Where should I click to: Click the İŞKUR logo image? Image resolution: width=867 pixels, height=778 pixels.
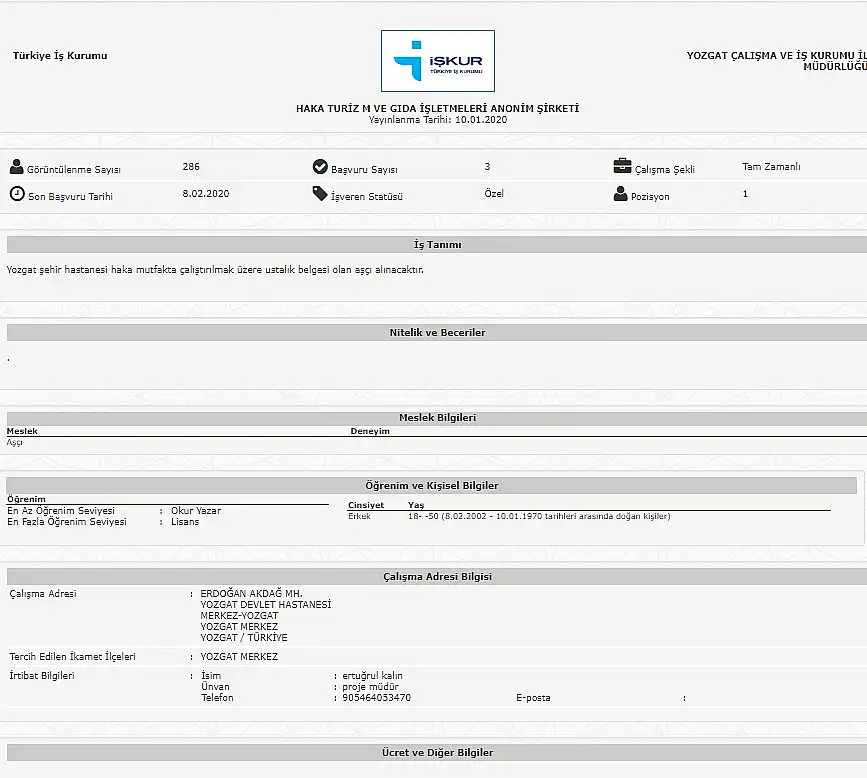pos(437,61)
